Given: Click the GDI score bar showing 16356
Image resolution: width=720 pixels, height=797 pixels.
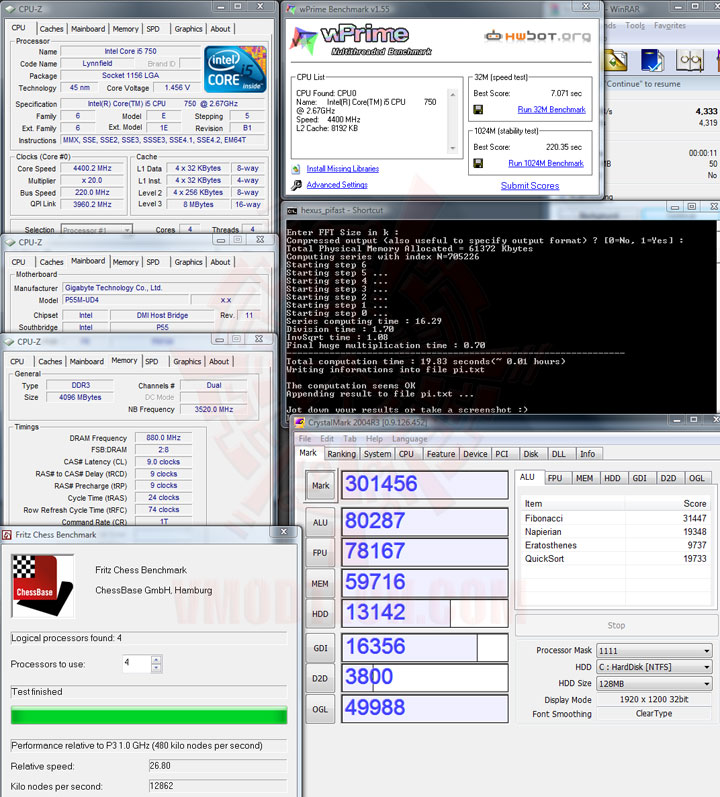Looking at the screenshot, I should click(x=425, y=648).
